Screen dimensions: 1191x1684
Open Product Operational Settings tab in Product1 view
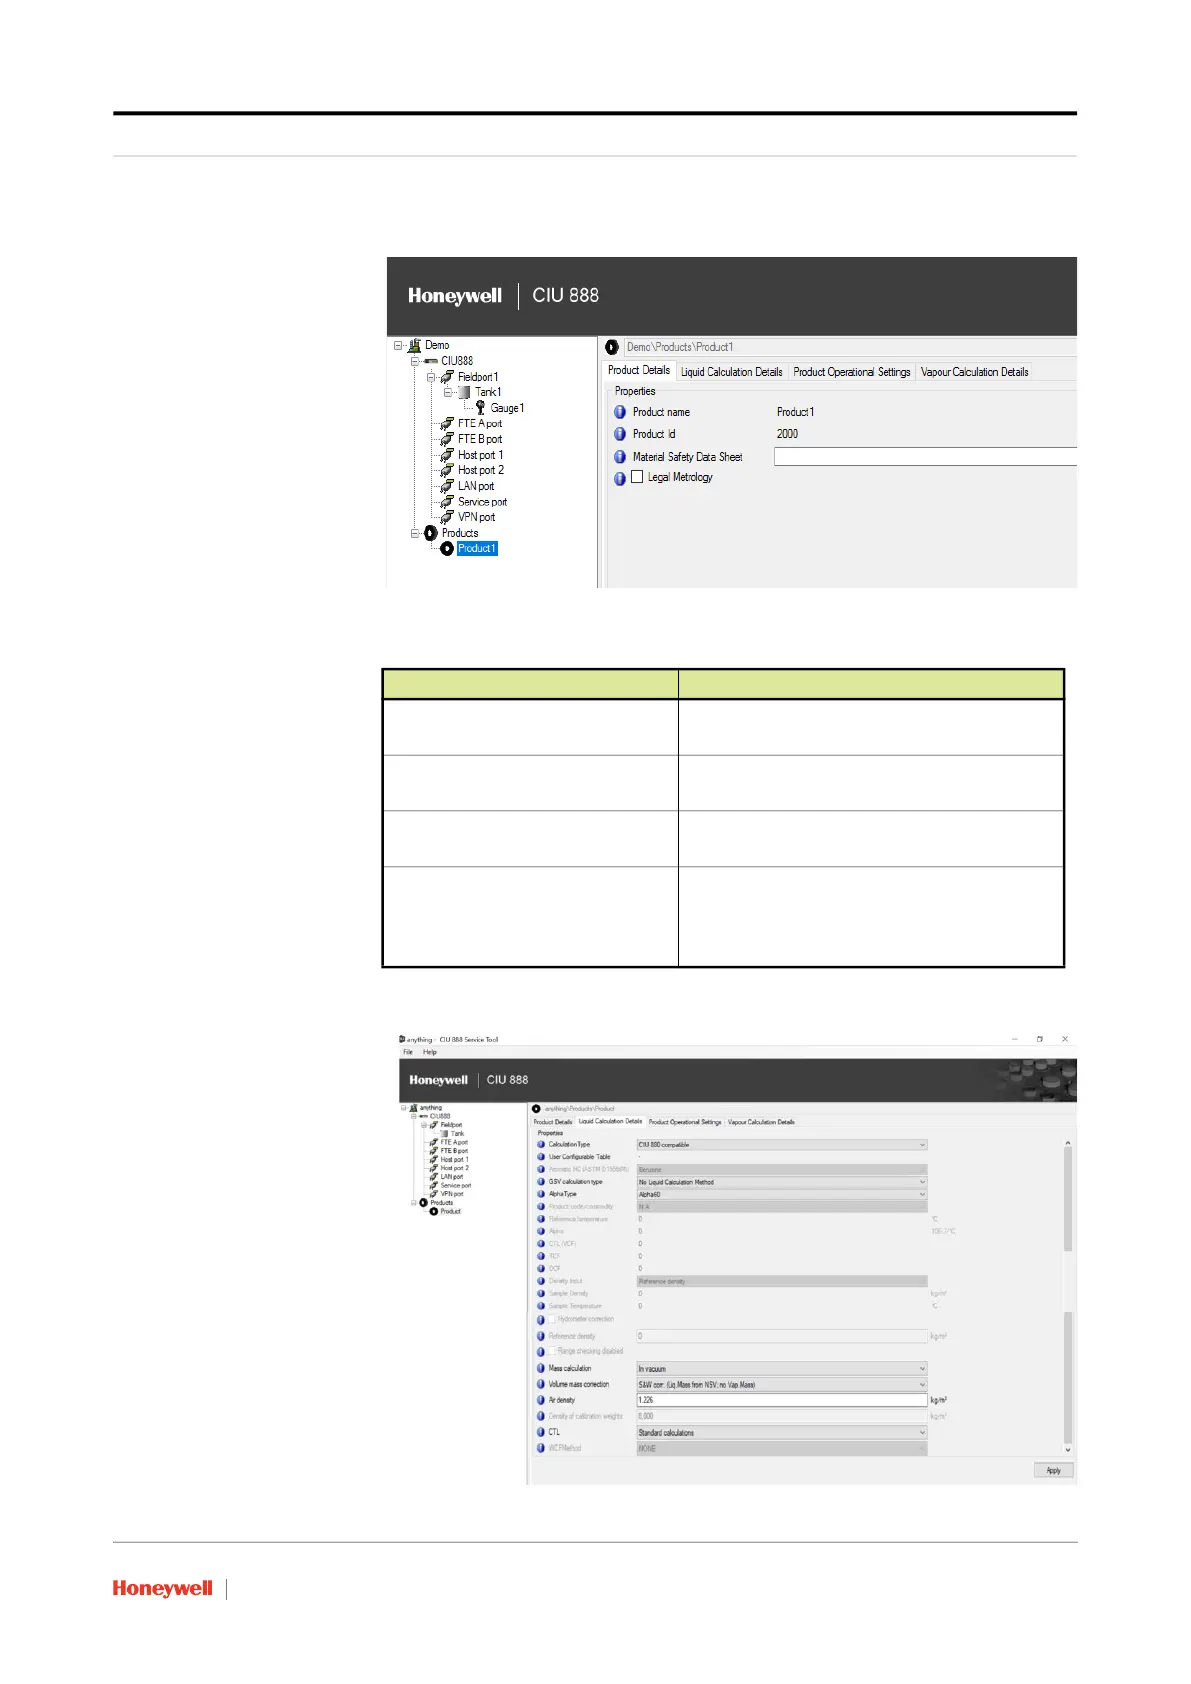click(x=852, y=372)
